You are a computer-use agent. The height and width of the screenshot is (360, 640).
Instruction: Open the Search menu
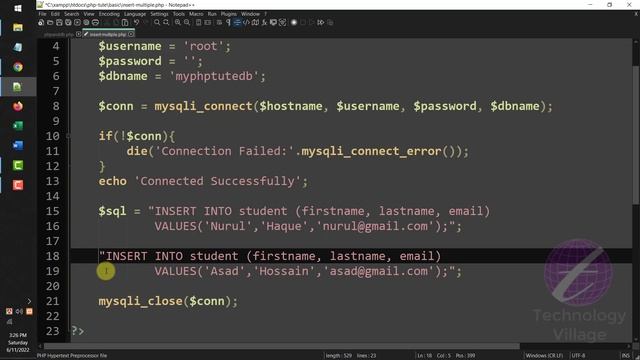[x=71, y=14]
